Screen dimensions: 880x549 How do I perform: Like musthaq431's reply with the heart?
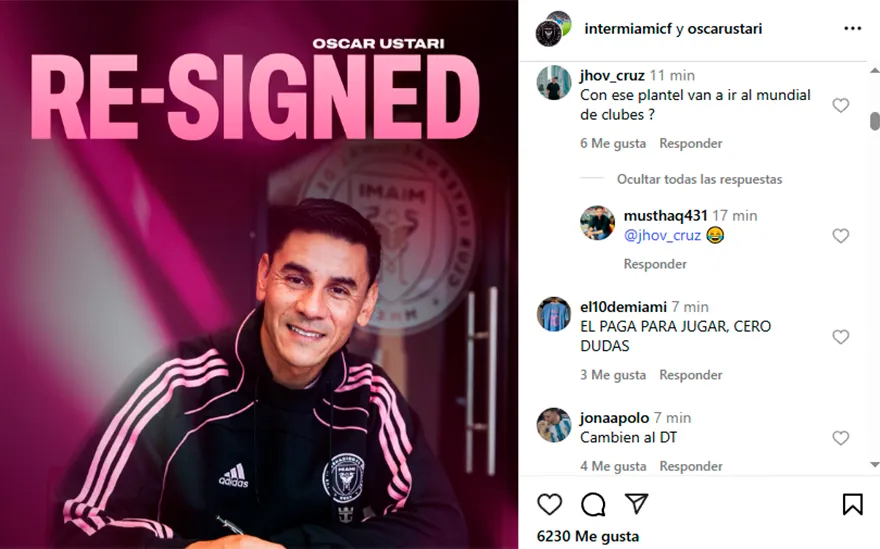(840, 236)
